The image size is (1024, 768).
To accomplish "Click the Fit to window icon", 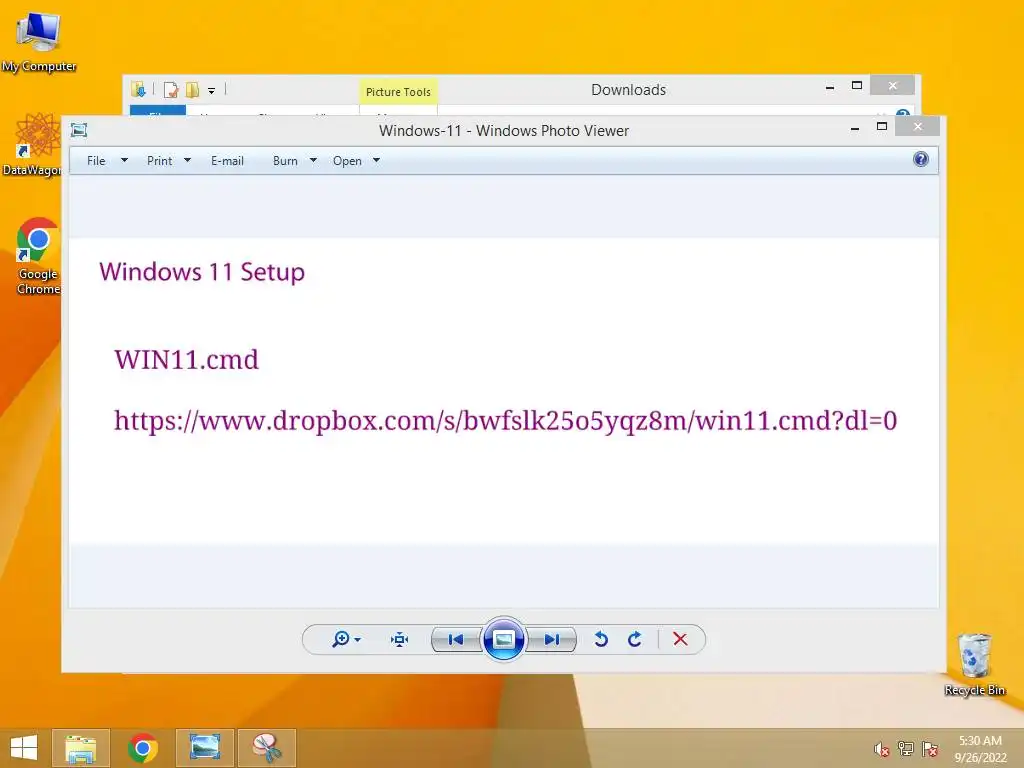I will (399, 639).
